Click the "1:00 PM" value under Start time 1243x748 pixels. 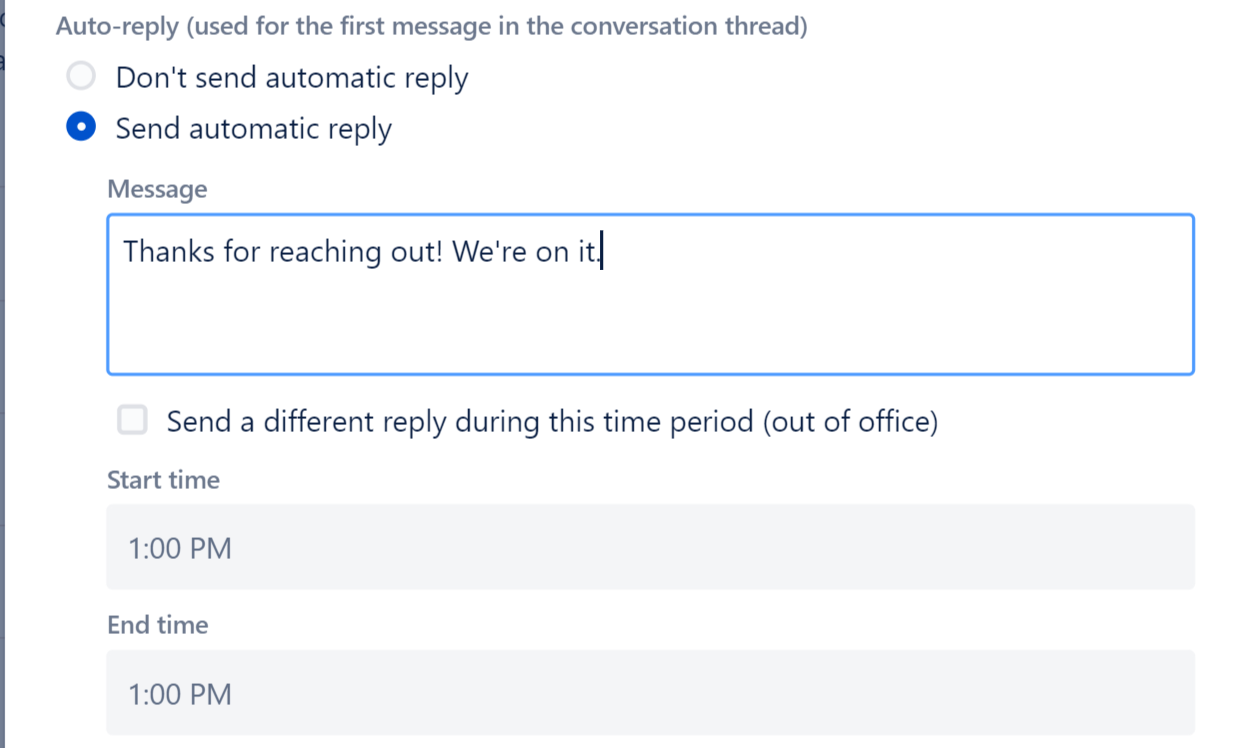pyautogui.click(x=180, y=548)
